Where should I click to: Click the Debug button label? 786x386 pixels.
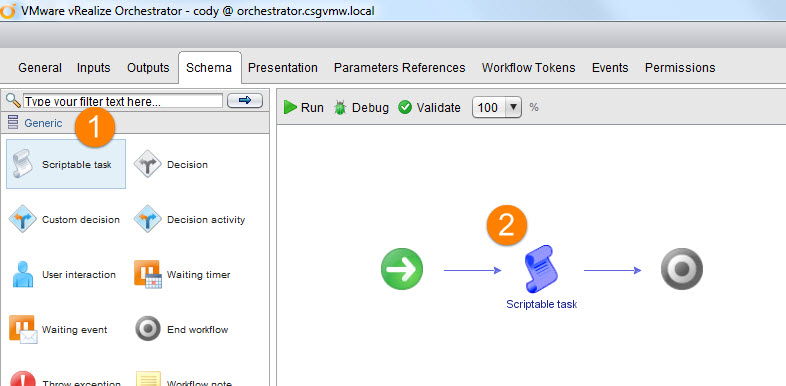point(370,107)
